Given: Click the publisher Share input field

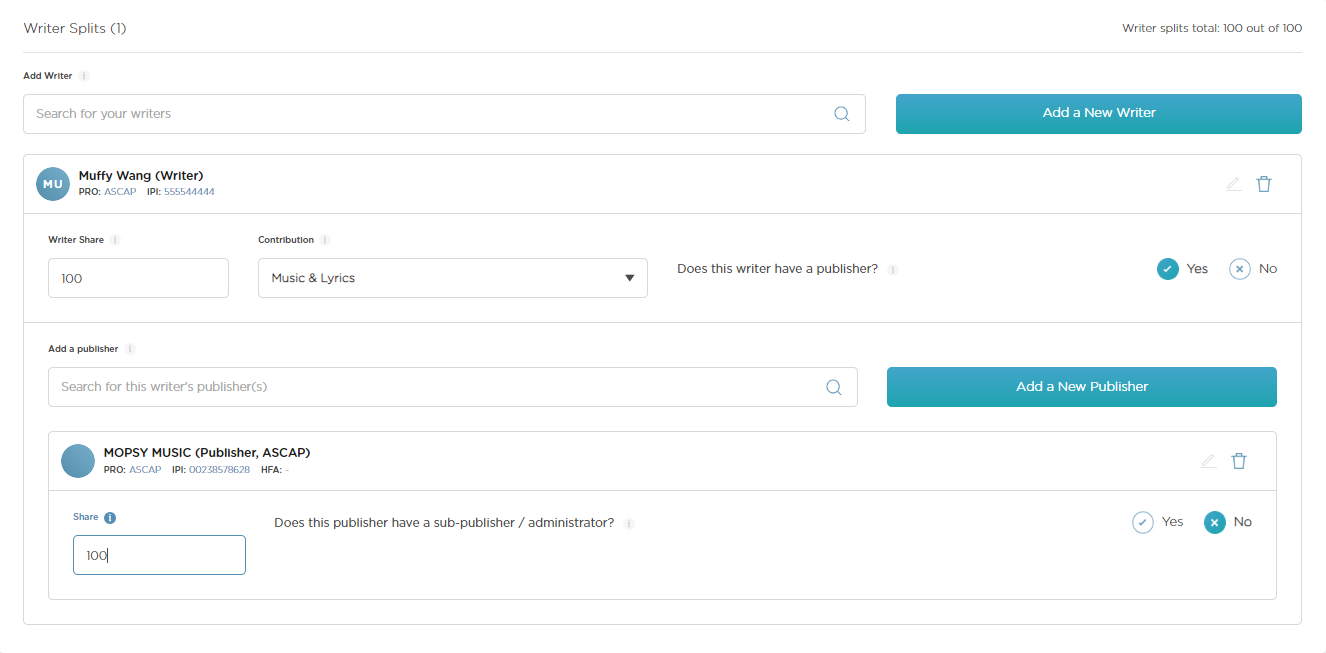Looking at the screenshot, I should (x=159, y=555).
